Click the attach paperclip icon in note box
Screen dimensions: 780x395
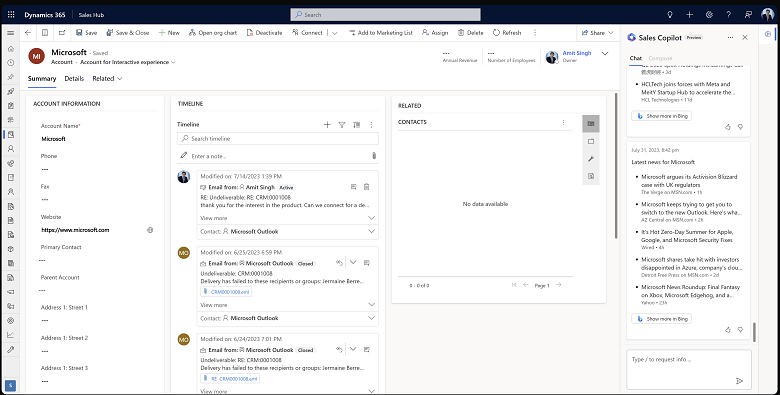374,156
